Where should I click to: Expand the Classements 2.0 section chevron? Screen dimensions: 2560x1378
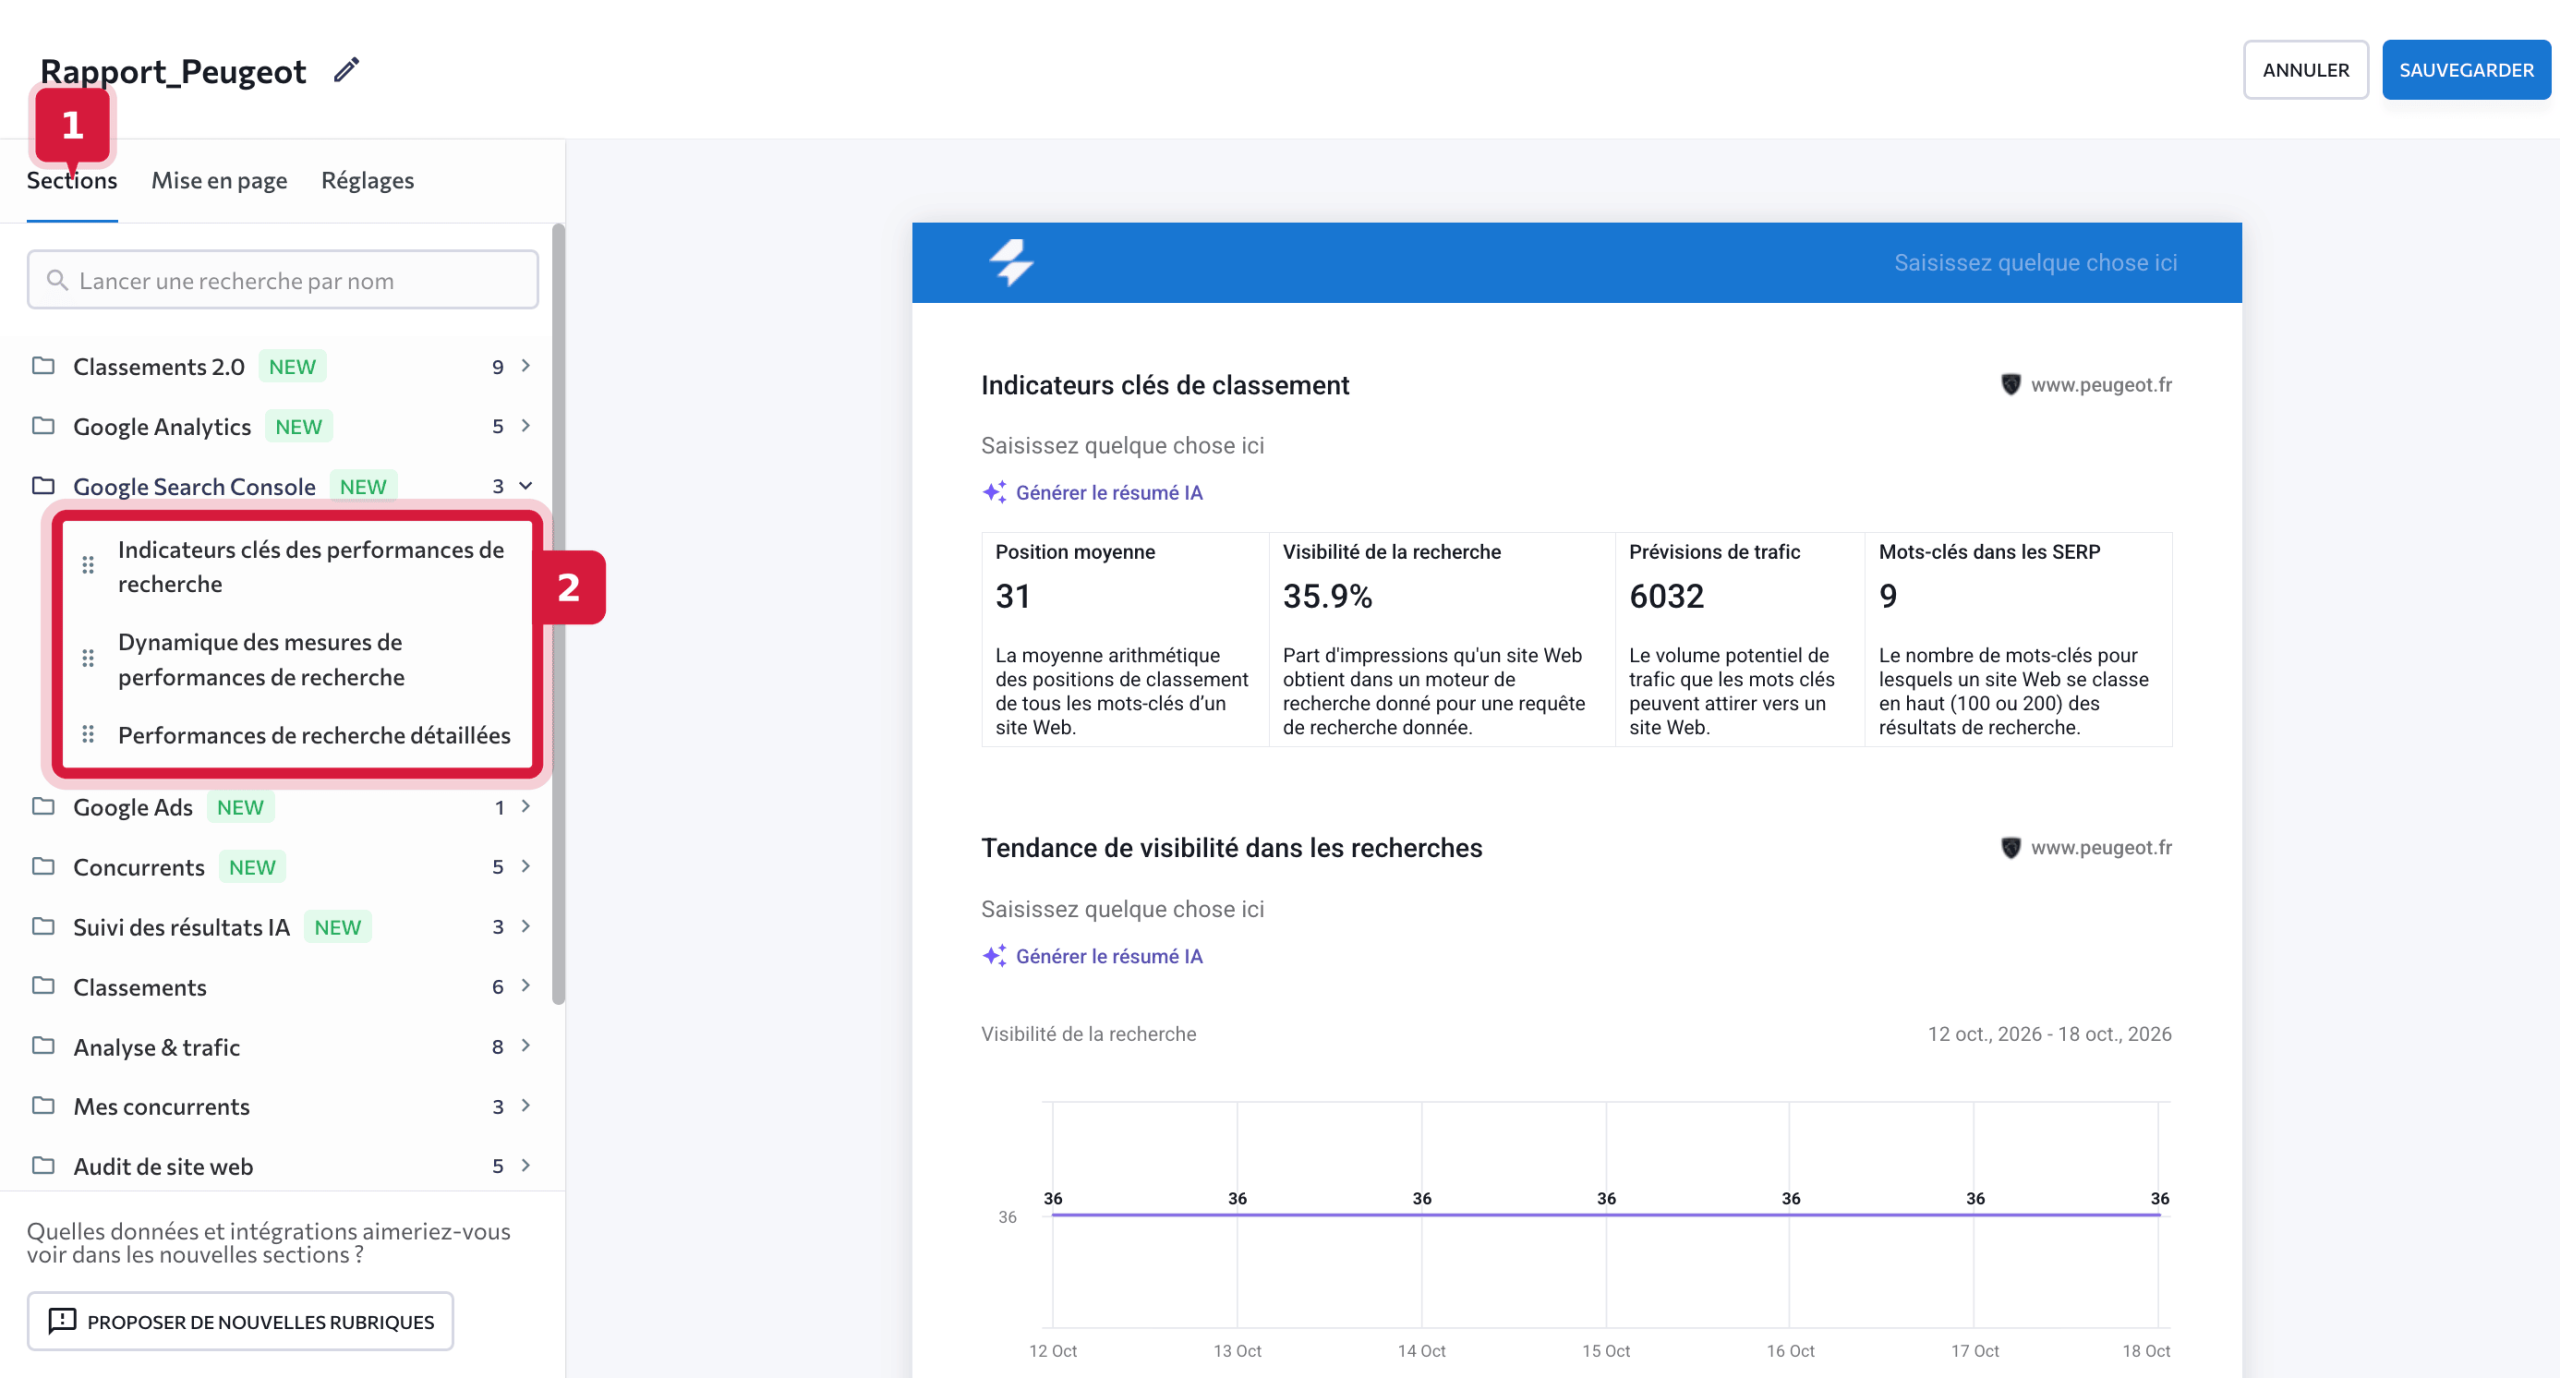click(x=526, y=366)
